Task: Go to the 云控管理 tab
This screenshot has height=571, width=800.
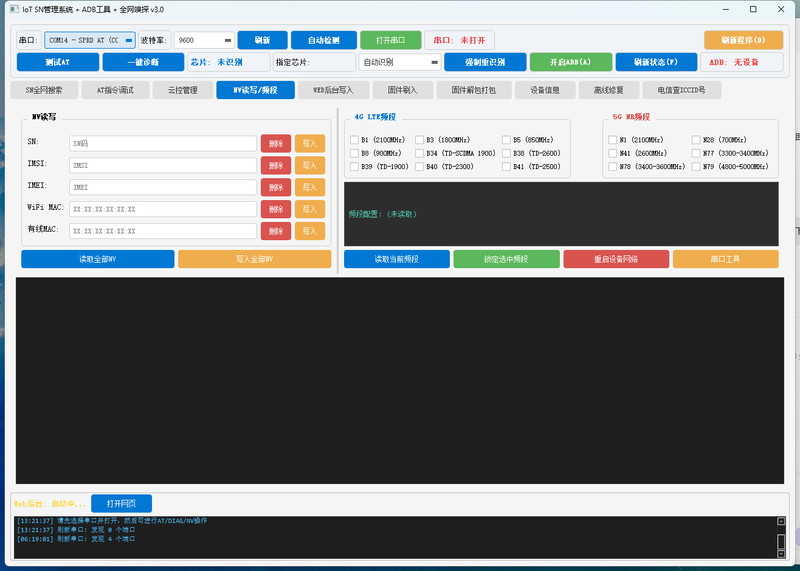Action: (183, 90)
